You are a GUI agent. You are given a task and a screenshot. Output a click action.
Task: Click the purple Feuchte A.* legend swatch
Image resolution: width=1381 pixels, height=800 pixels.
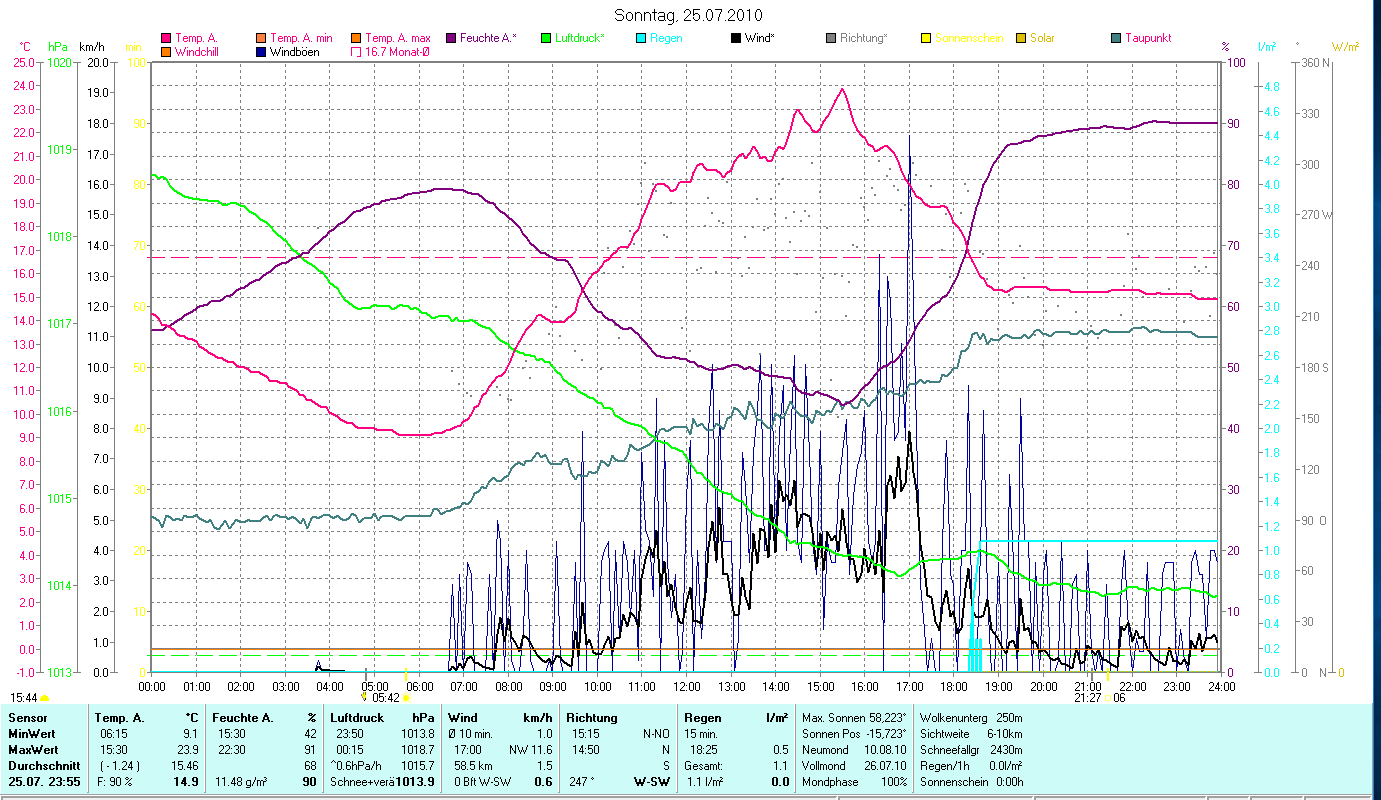450,38
